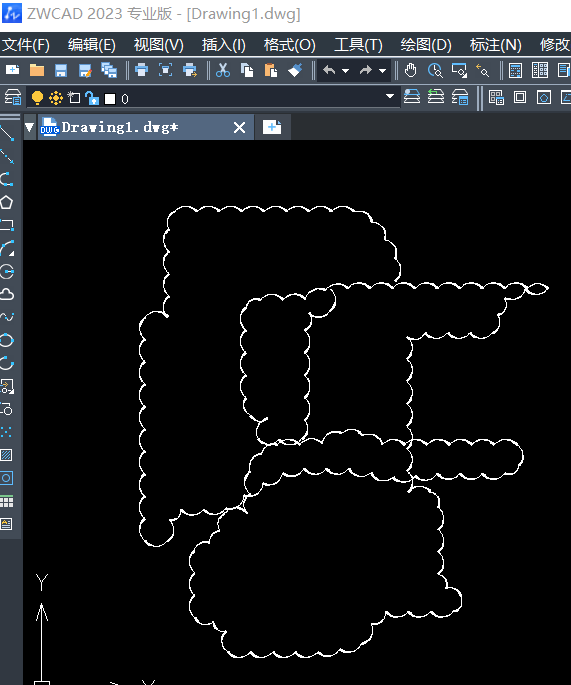
Task: Select the Revision Cloud tool
Action: [x=7, y=294]
